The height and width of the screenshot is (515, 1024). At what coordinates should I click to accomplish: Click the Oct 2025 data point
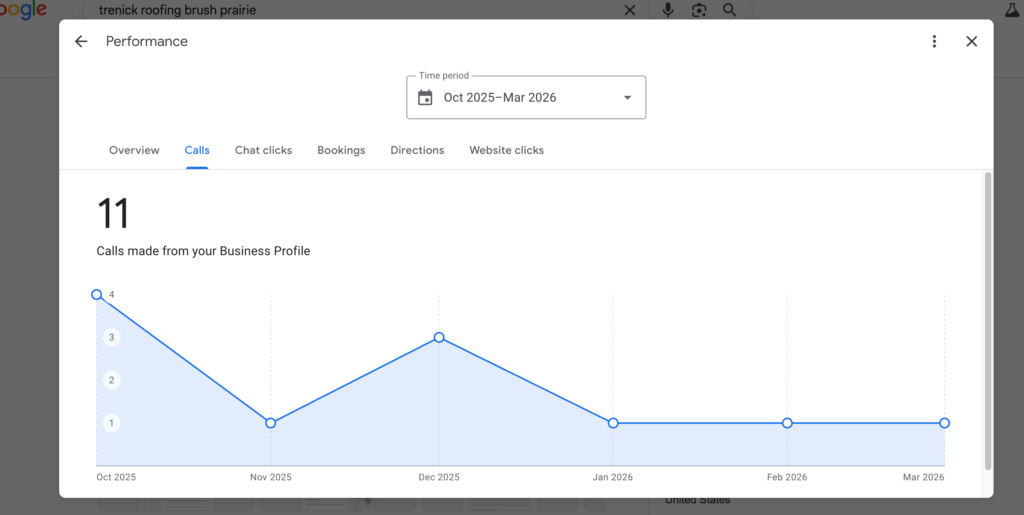coord(97,295)
